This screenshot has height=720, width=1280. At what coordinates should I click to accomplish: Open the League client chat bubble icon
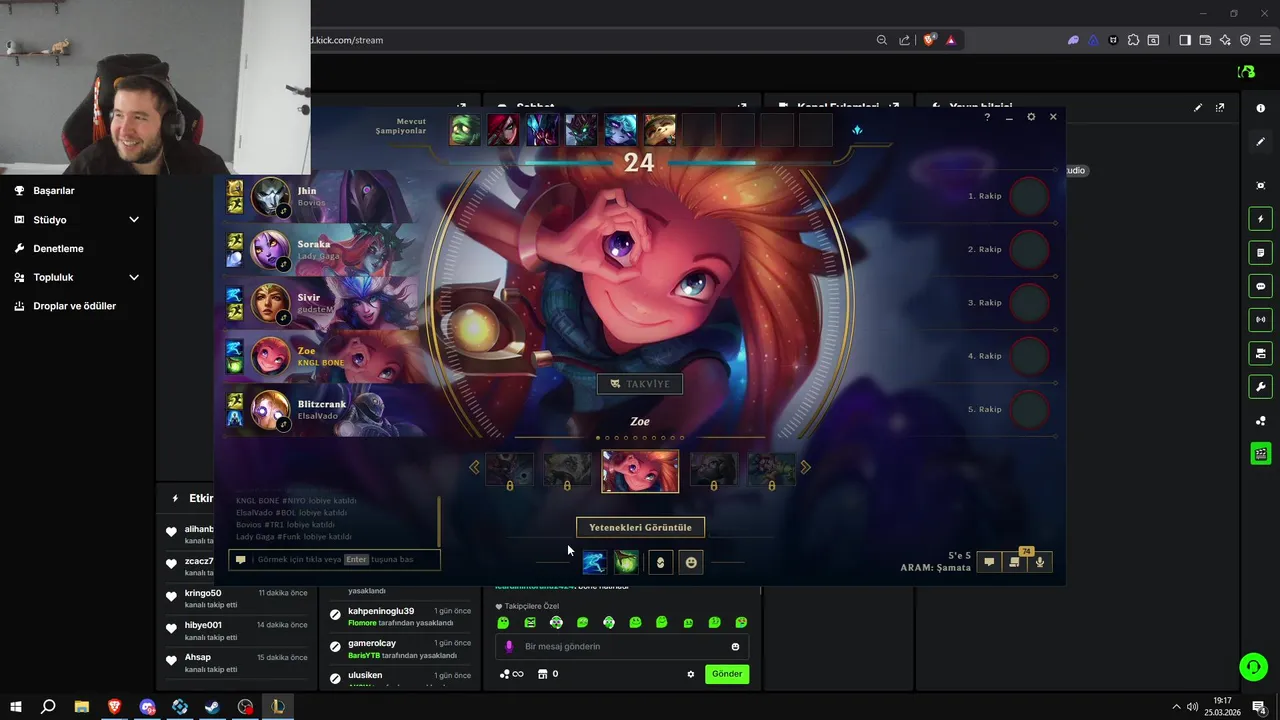[989, 562]
